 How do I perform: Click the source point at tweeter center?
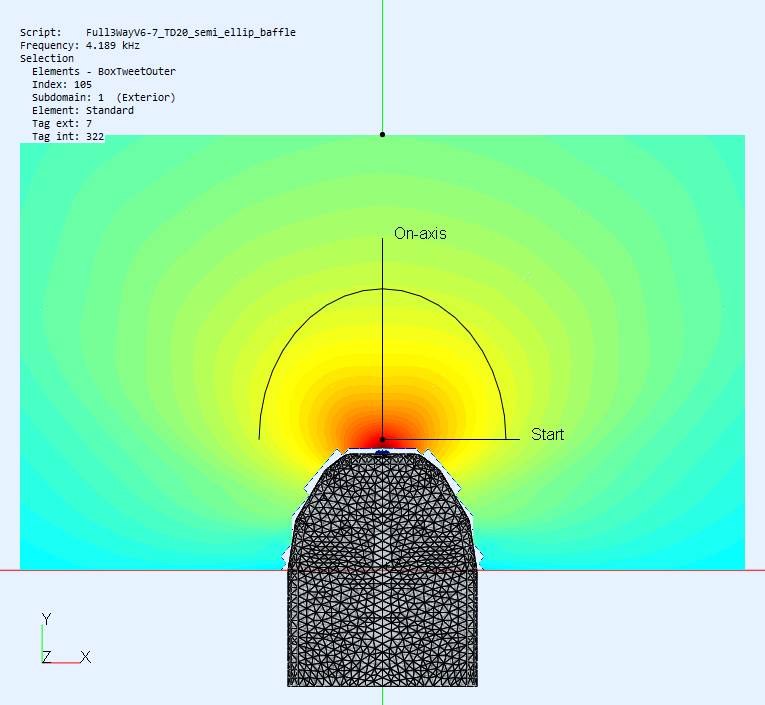[x=382, y=440]
